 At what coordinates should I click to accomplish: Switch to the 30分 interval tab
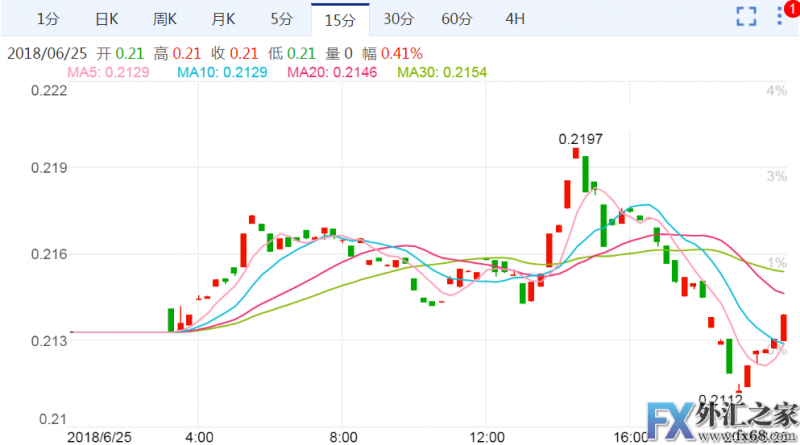coord(398,19)
